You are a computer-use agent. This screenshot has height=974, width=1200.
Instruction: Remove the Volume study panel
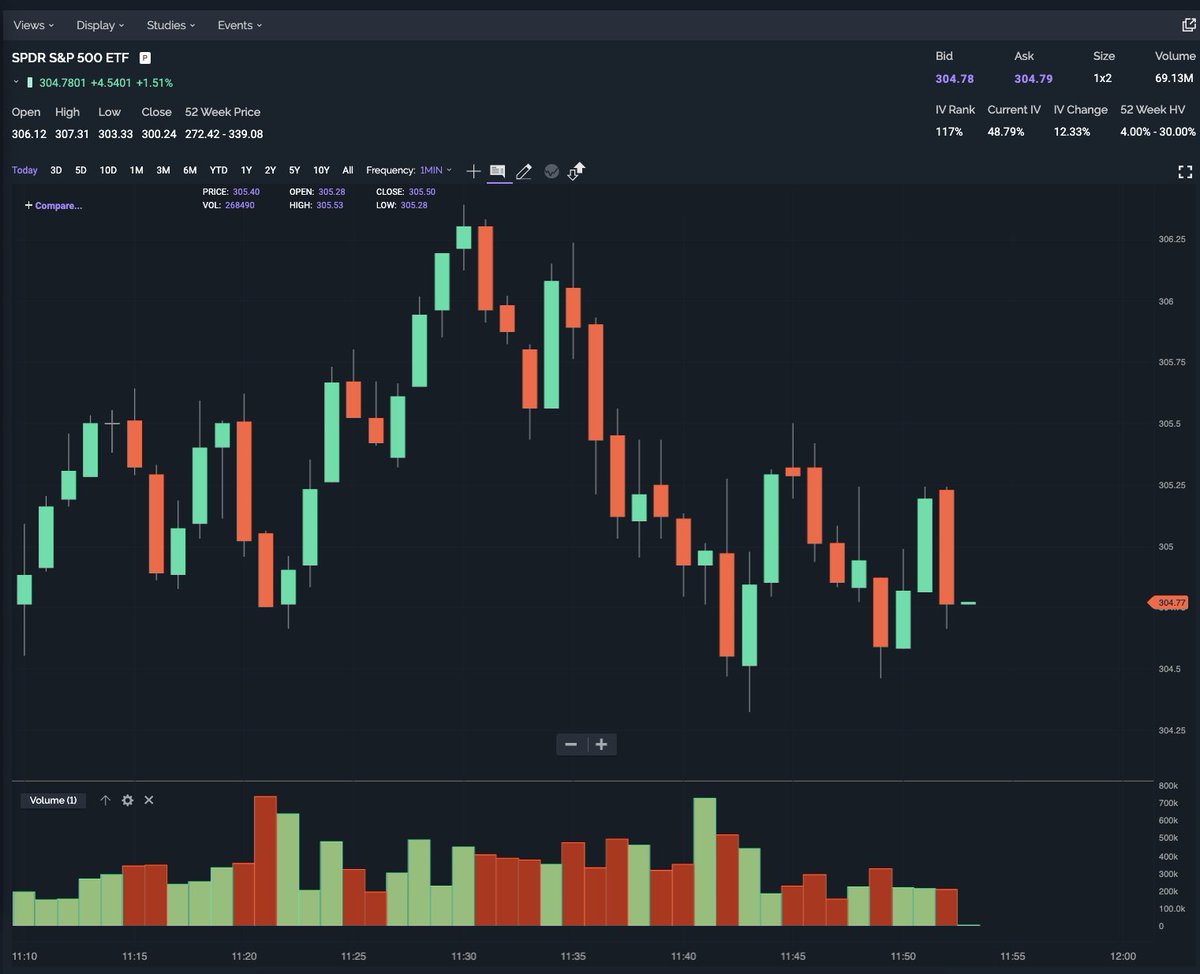tap(149, 800)
